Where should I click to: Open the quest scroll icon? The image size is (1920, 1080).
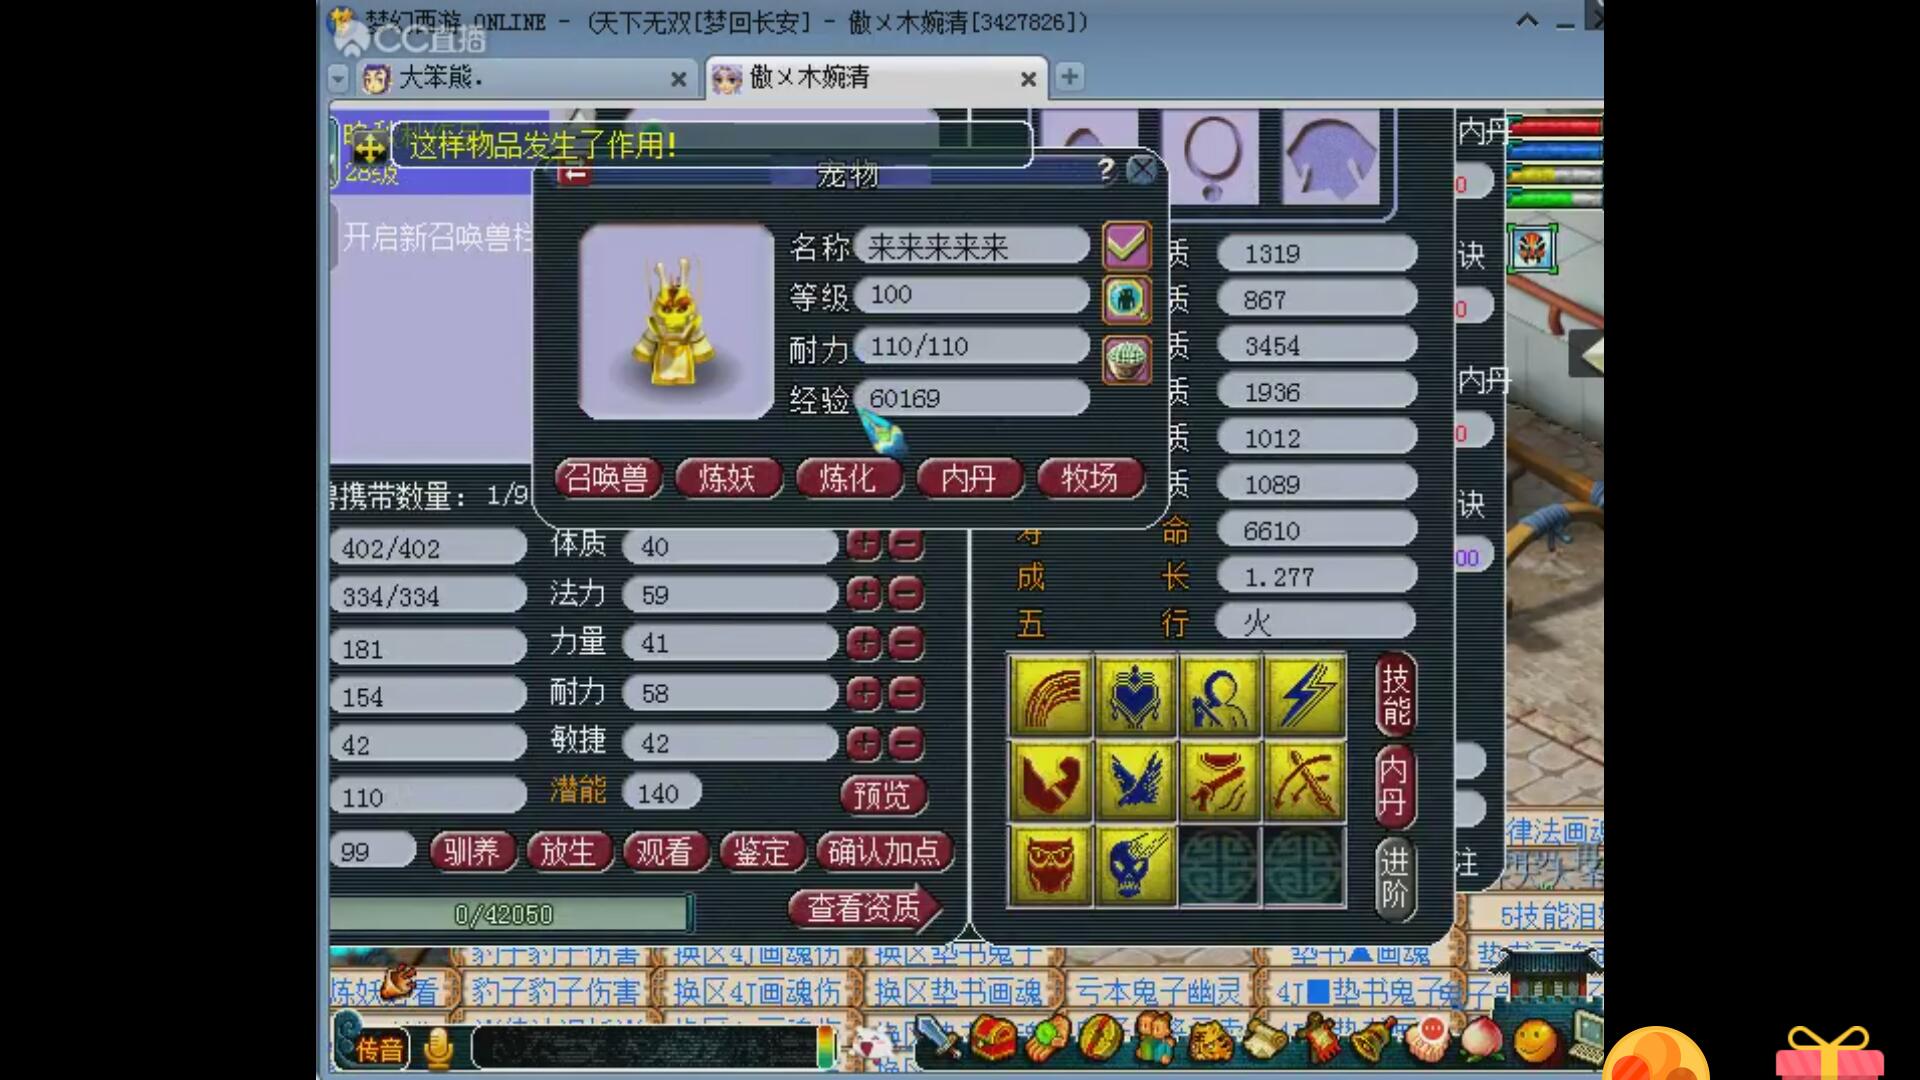[x=1265, y=1040]
